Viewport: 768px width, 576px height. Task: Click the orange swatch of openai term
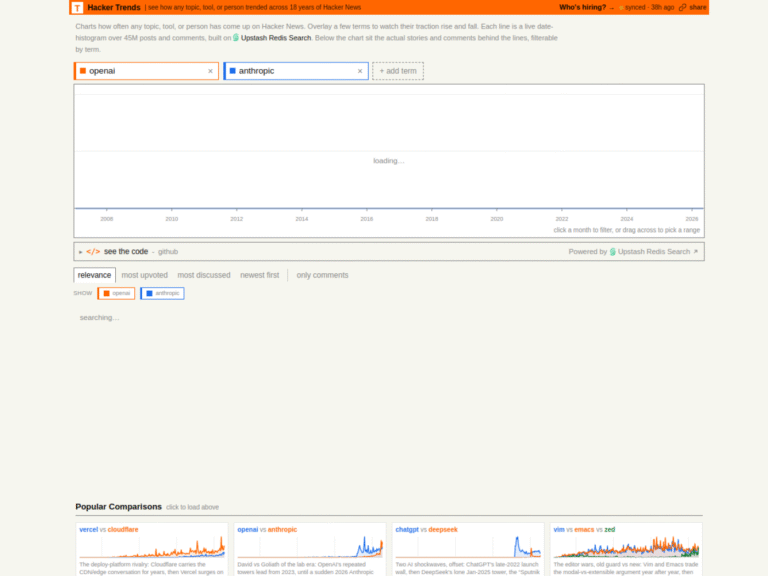coord(83,71)
